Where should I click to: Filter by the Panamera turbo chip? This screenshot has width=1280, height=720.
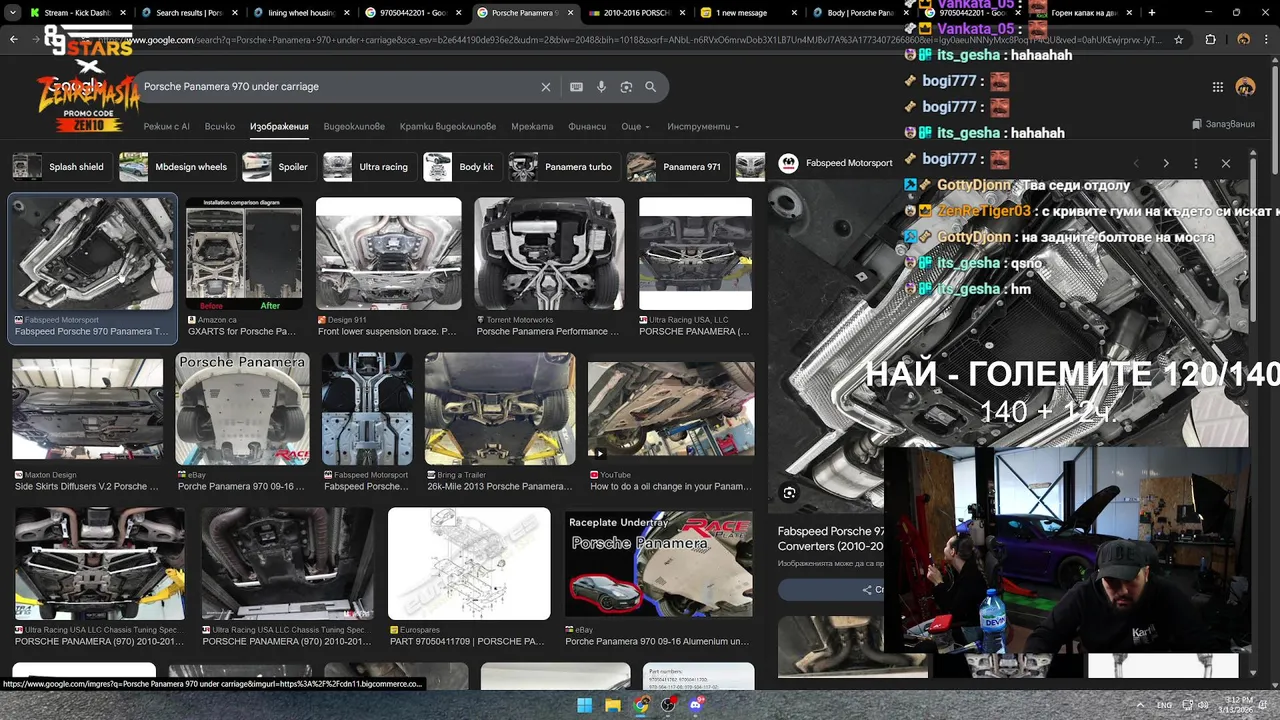click(562, 167)
